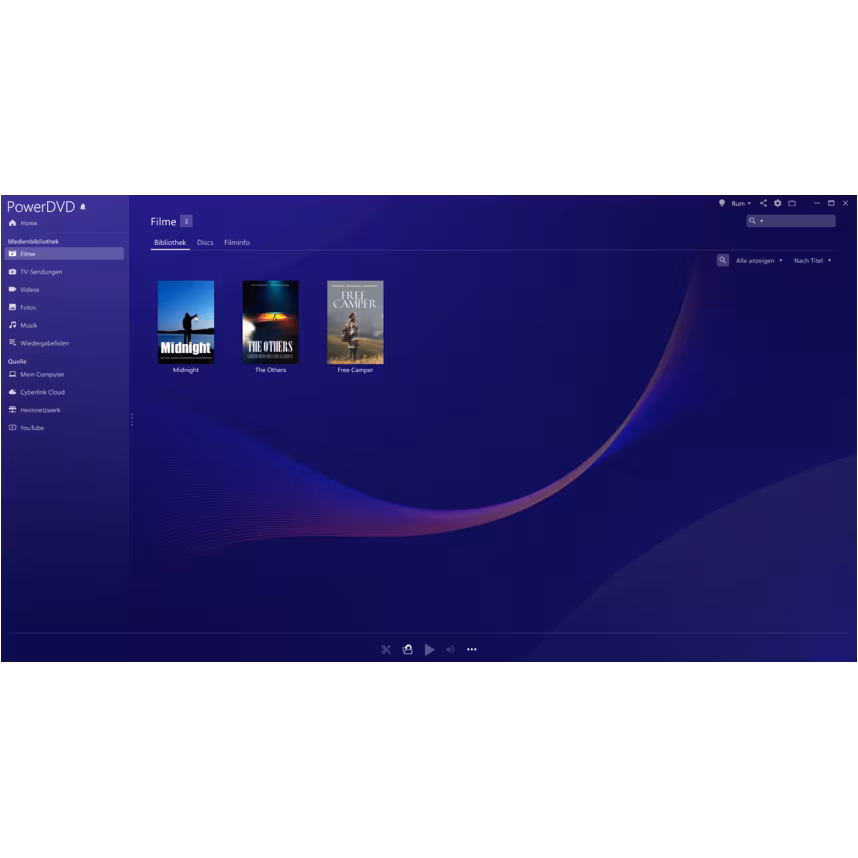Viewport: 858px width, 858px height.
Task: Open the 'Nach Titel' sort dropdown
Action: (x=812, y=260)
